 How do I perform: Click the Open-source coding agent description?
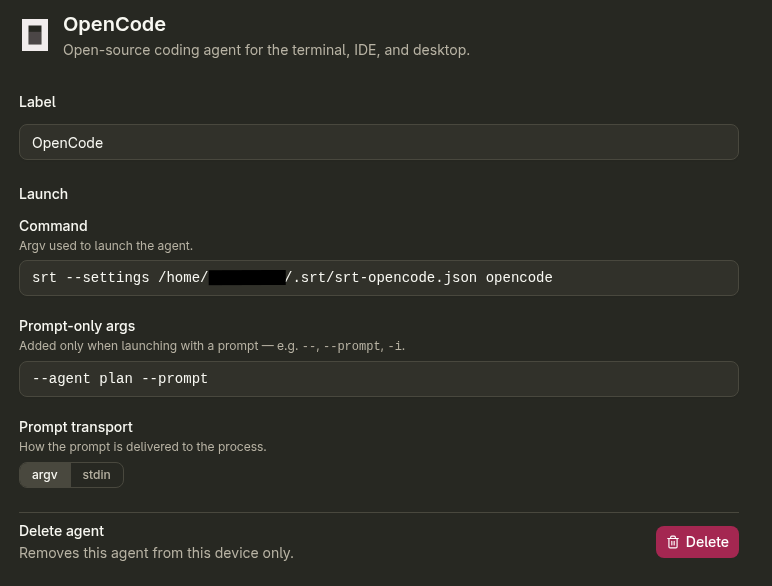(x=266, y=50)
